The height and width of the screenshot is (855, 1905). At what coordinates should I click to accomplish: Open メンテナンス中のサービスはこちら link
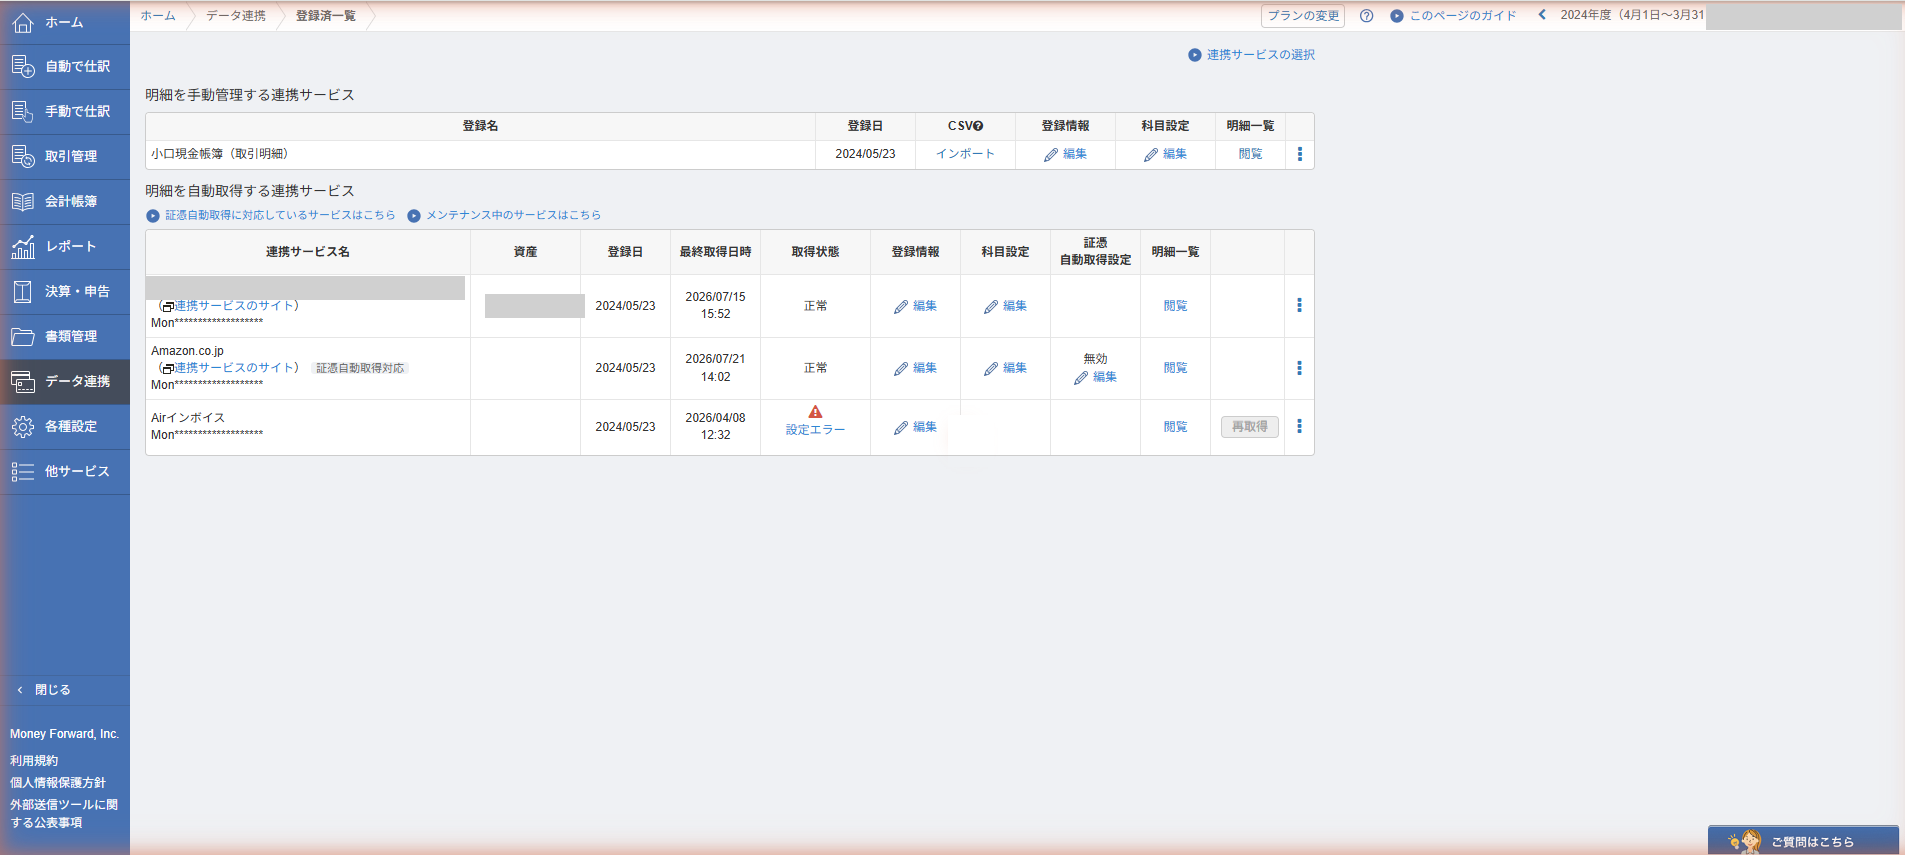(x=504, y=215)
